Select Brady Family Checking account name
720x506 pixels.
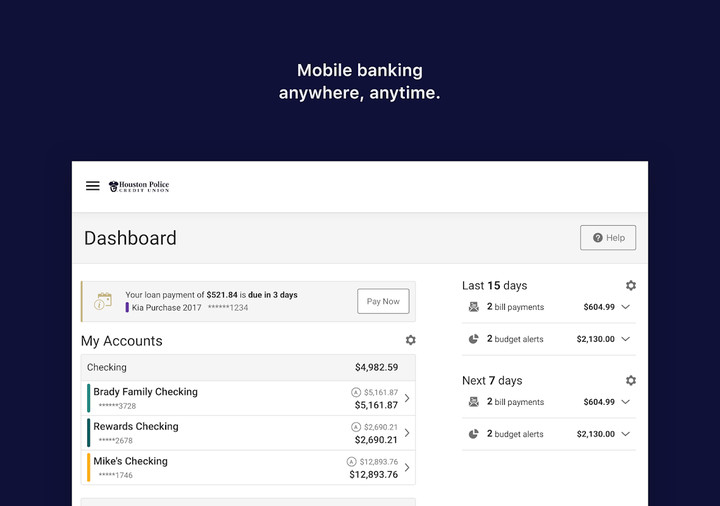point(146,392)
